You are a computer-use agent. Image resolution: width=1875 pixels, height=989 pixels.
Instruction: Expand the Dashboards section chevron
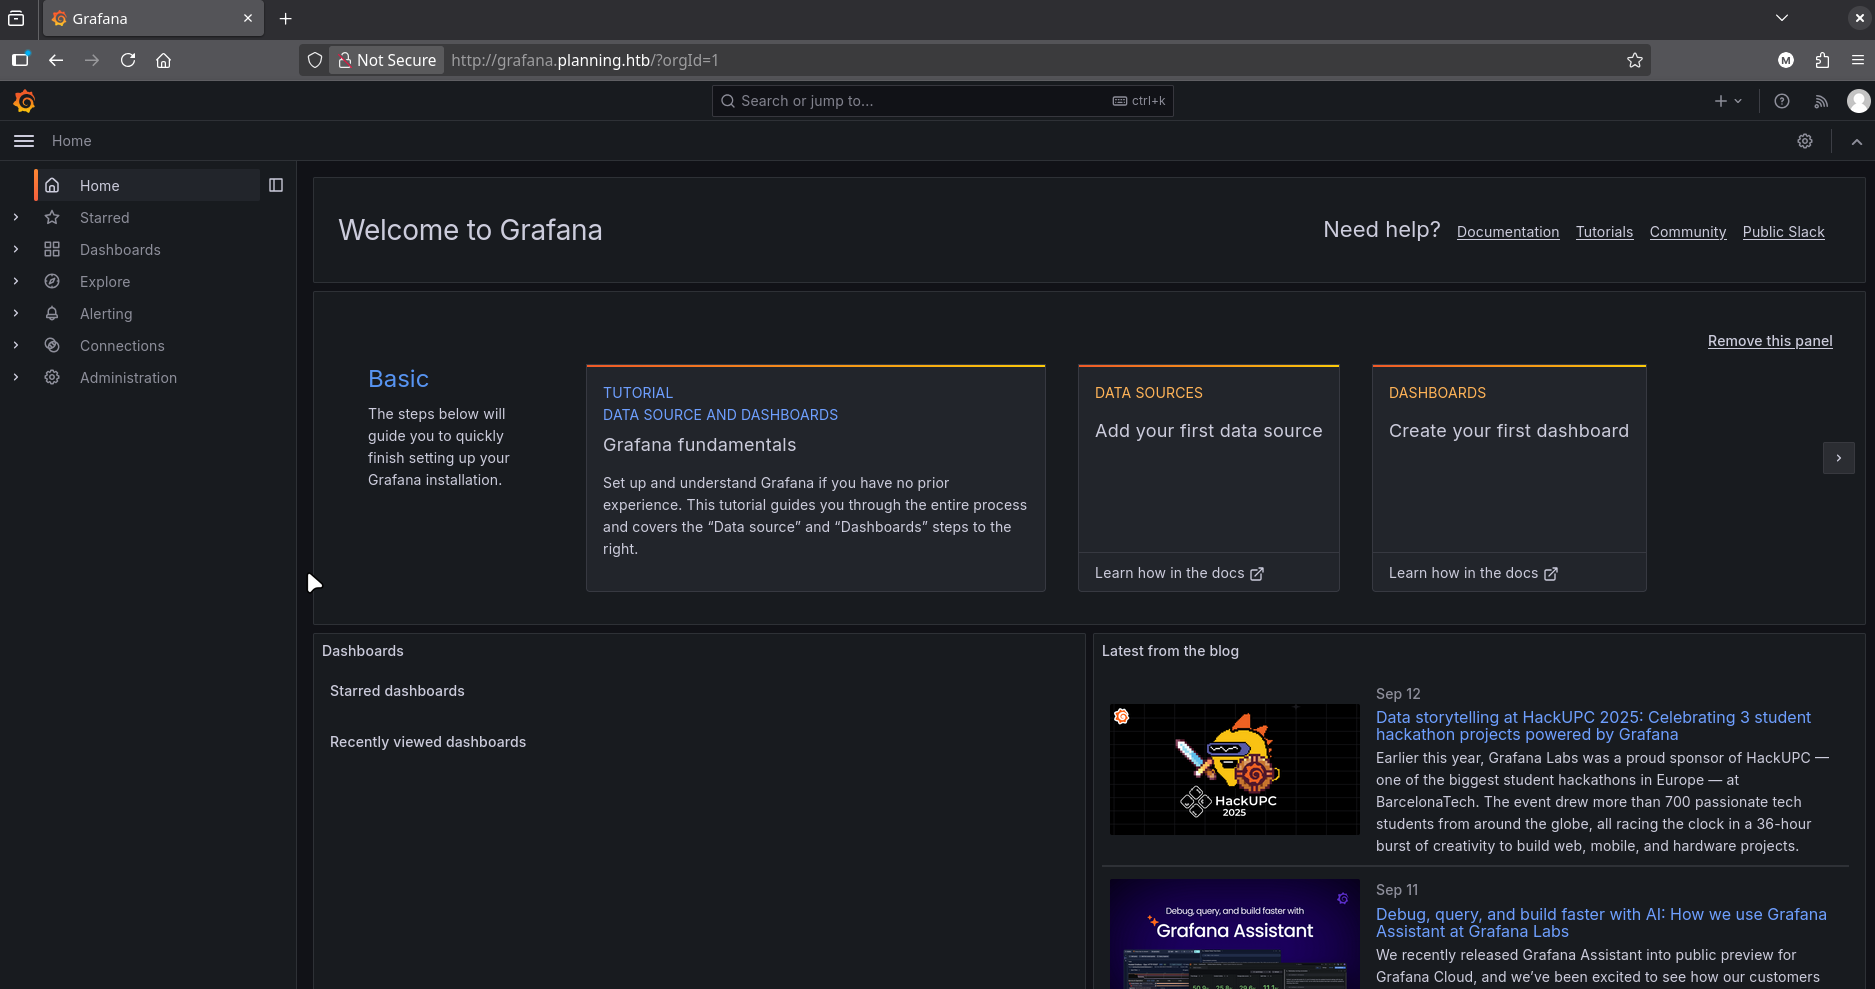tap(16, 249)
